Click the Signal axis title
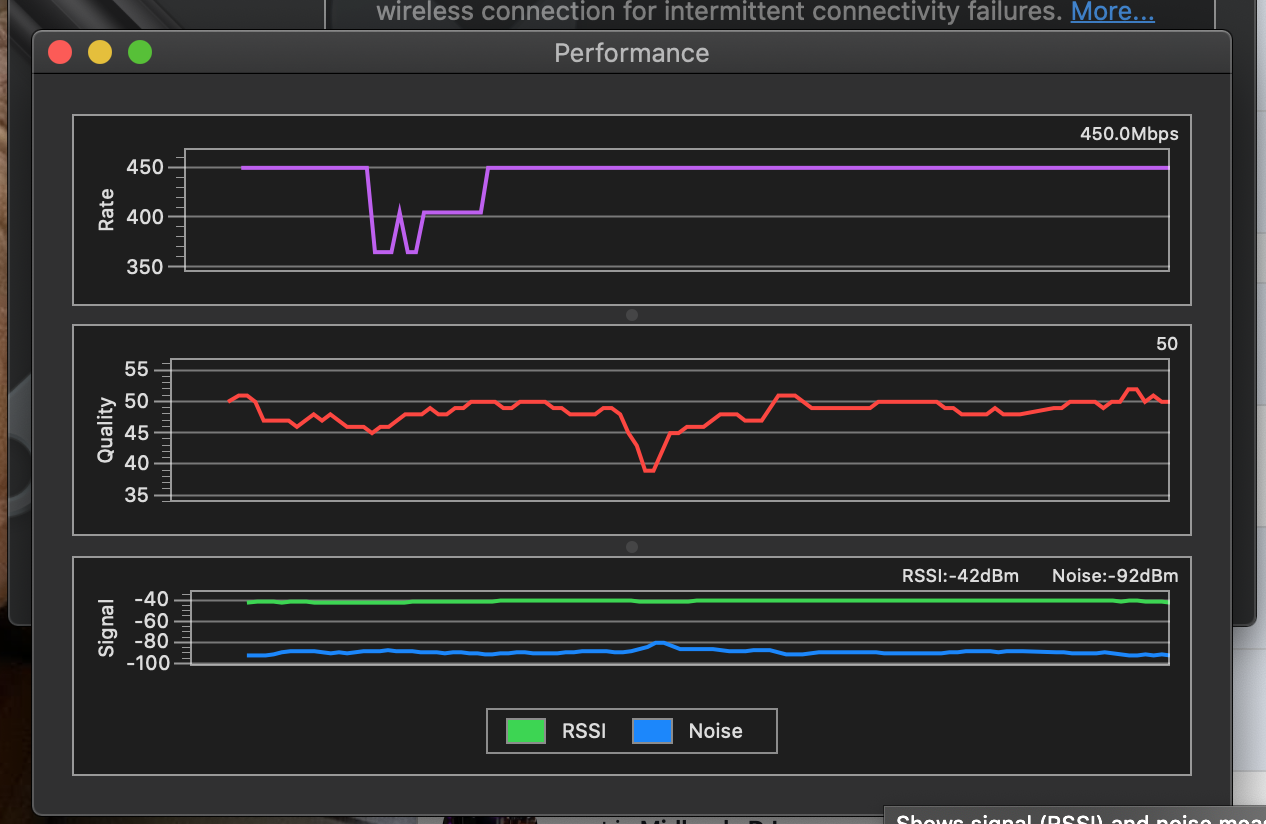1266x824 pixels. (x=106, y=628)
